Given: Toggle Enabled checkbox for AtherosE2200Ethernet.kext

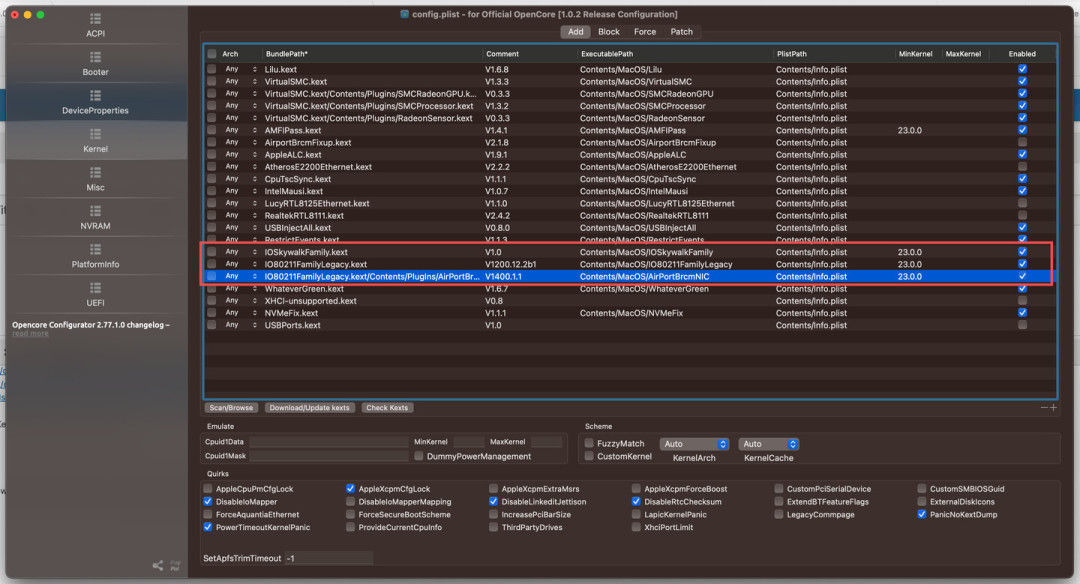Looking at the screenshot, I should (1022, 167).
